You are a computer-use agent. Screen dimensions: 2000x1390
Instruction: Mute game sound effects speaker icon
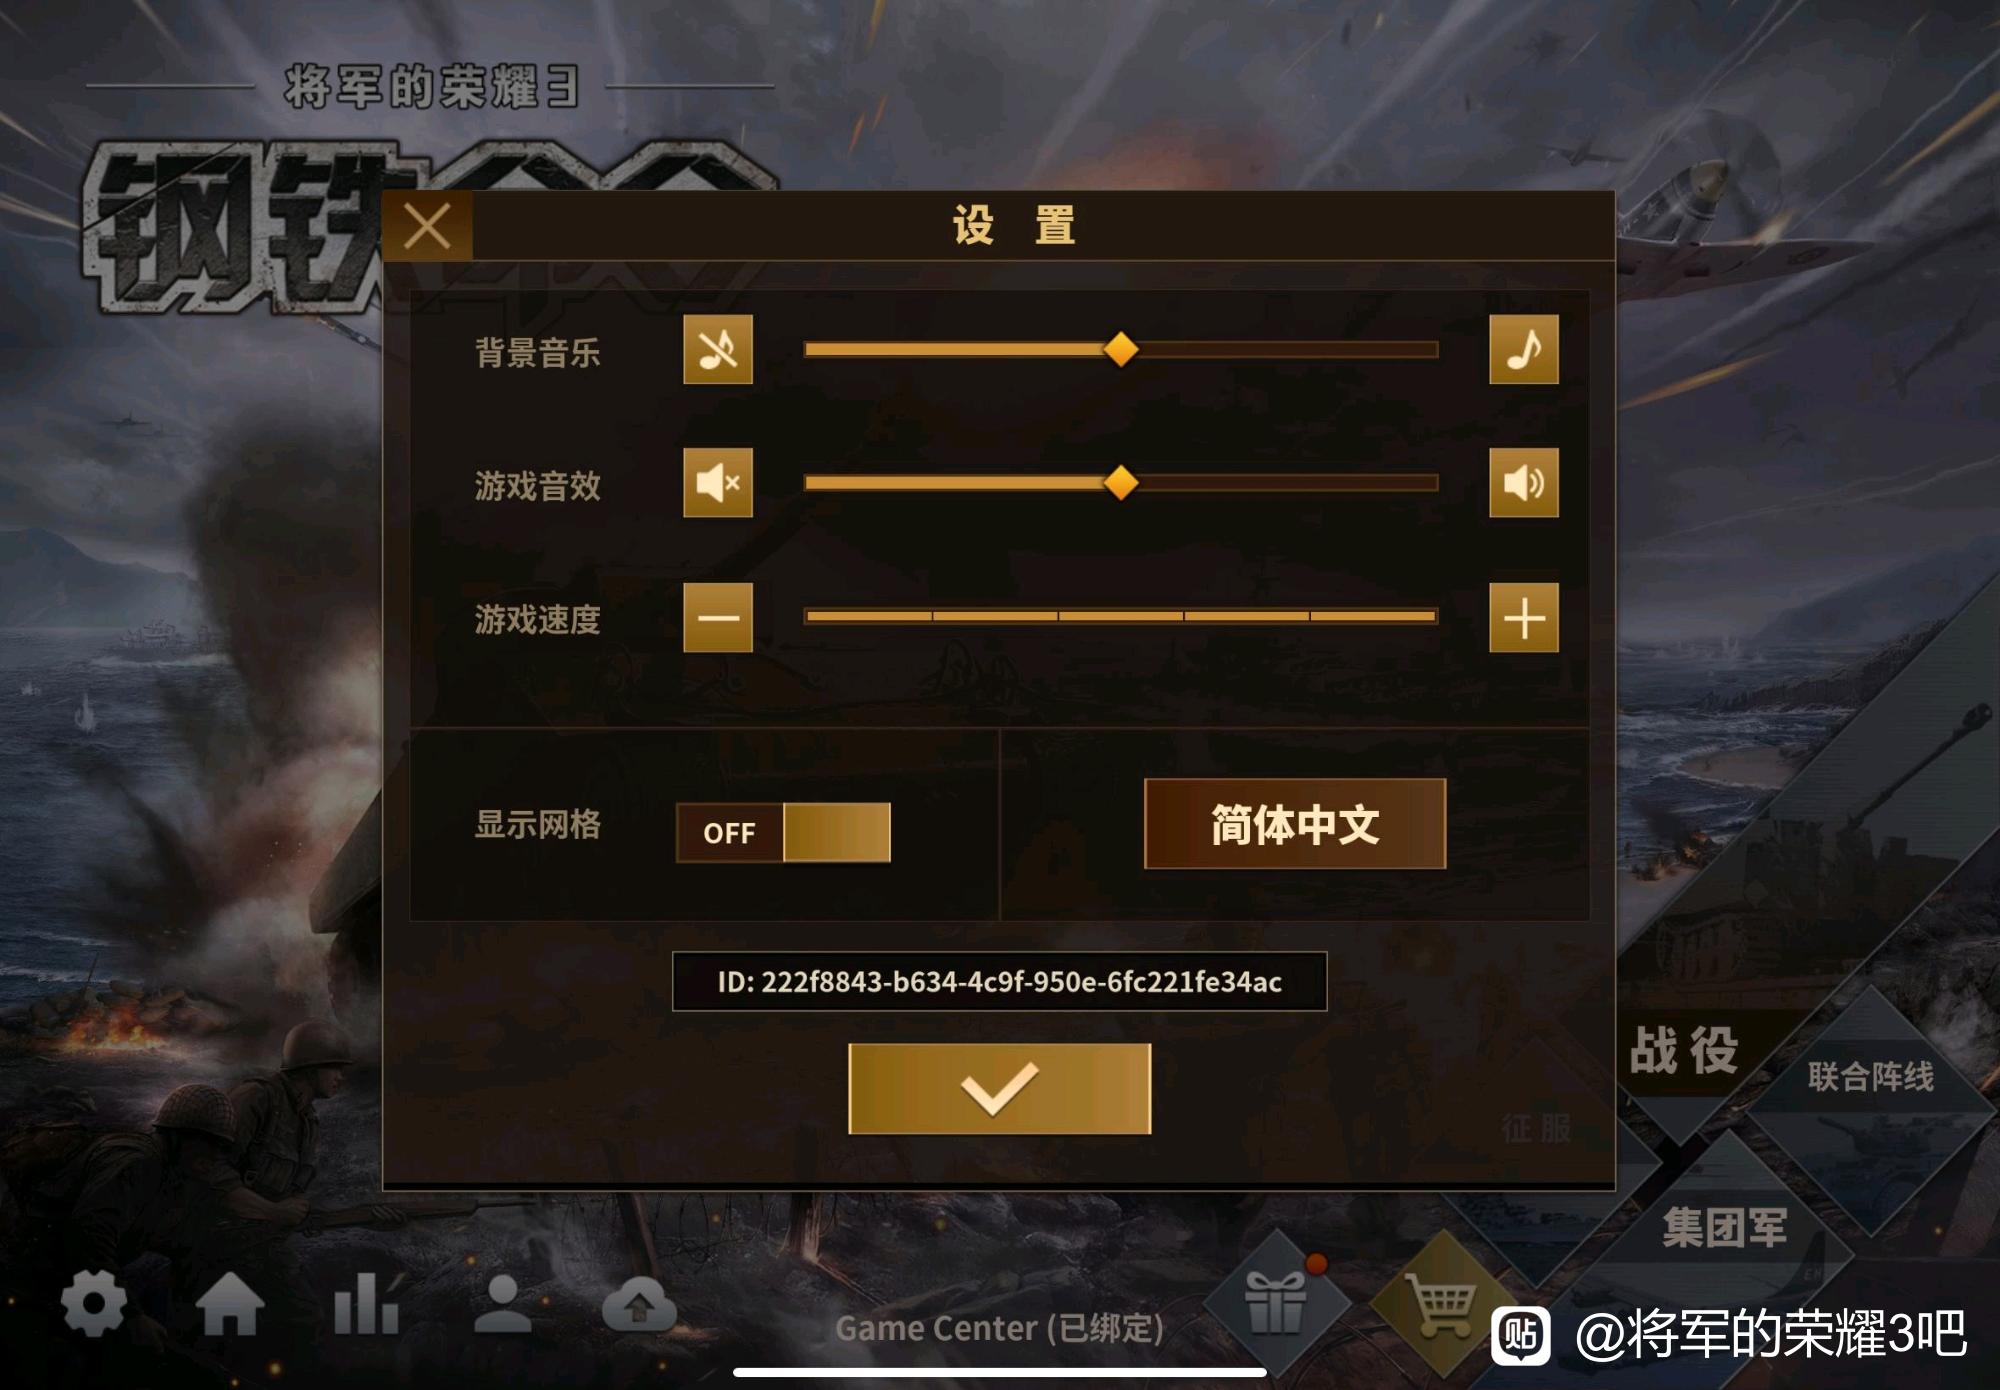(x=717, y=483)
